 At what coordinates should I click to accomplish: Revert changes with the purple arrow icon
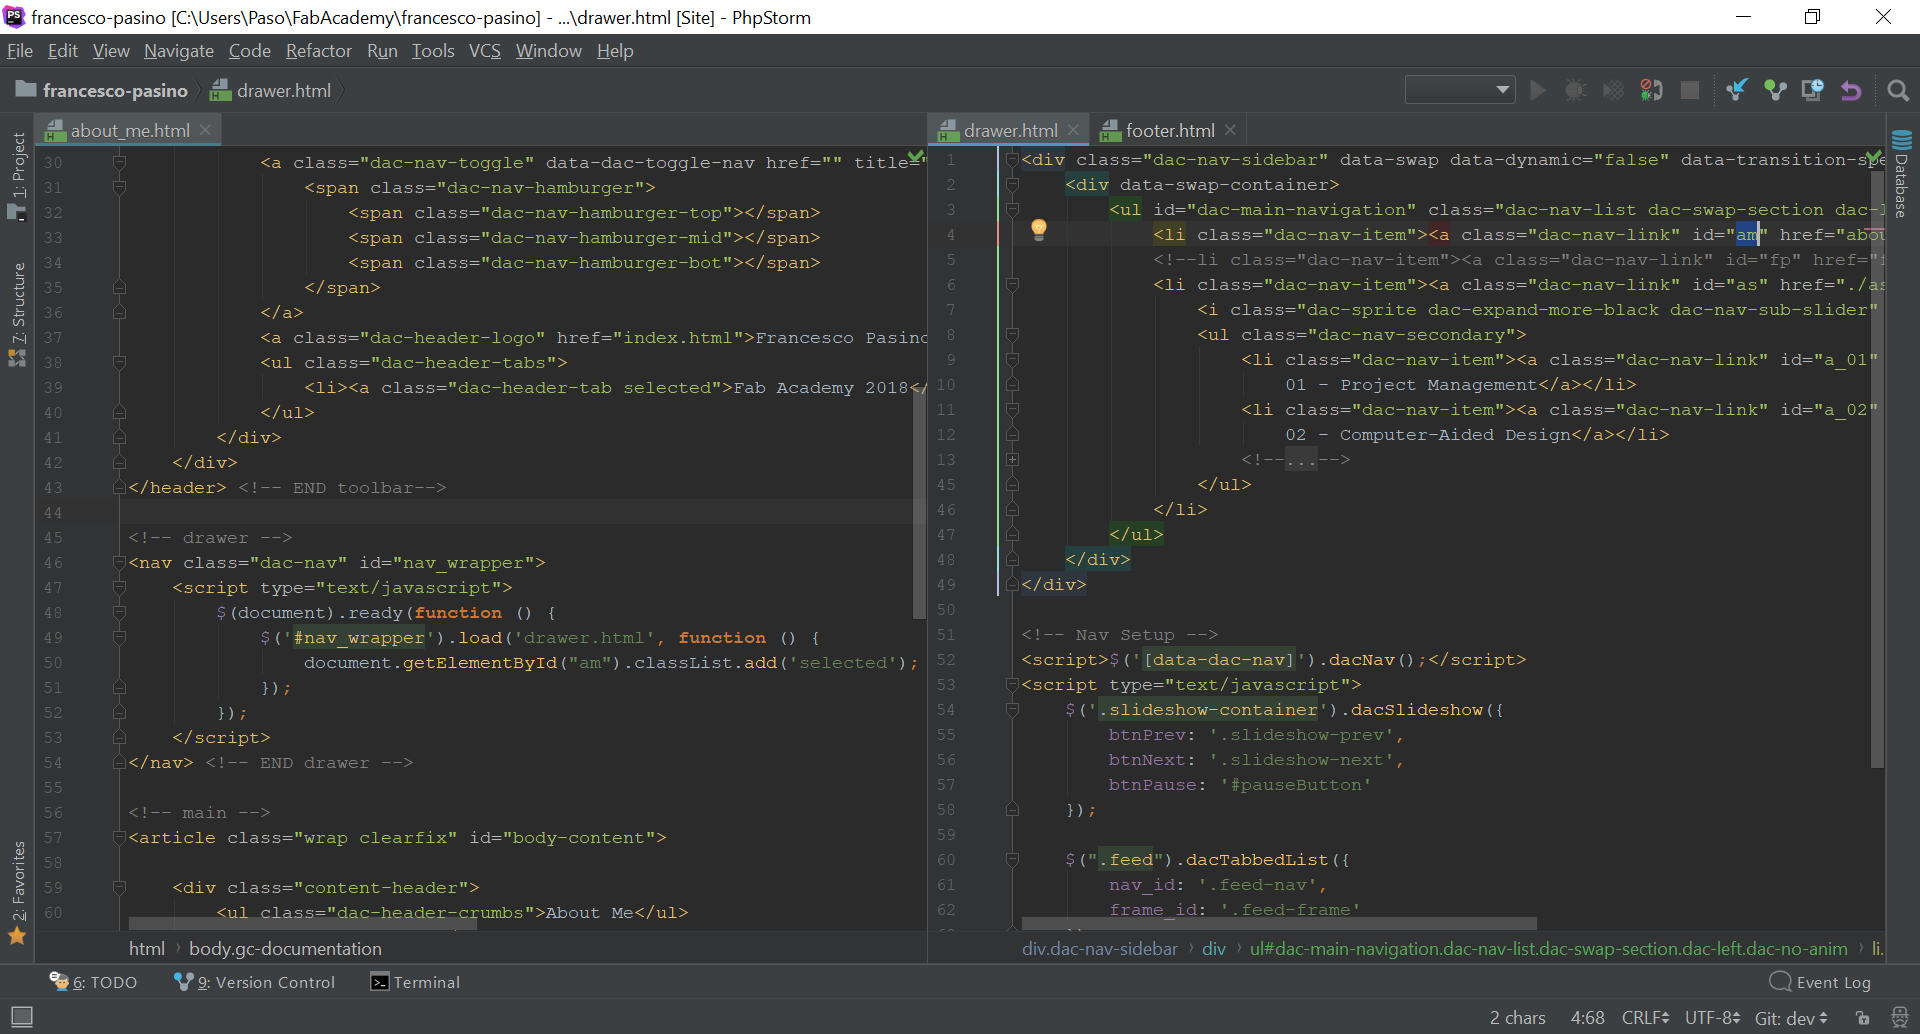click(1851, 91)
